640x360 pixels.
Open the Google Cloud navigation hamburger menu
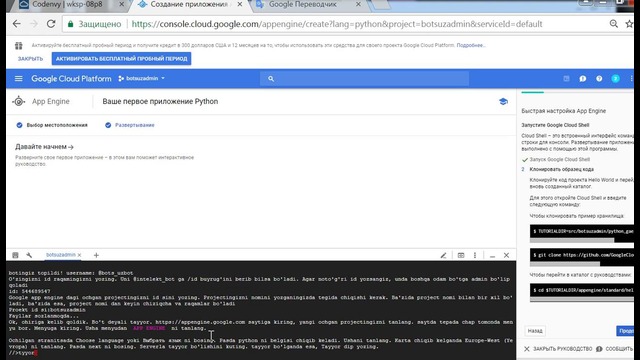[18, 78]
